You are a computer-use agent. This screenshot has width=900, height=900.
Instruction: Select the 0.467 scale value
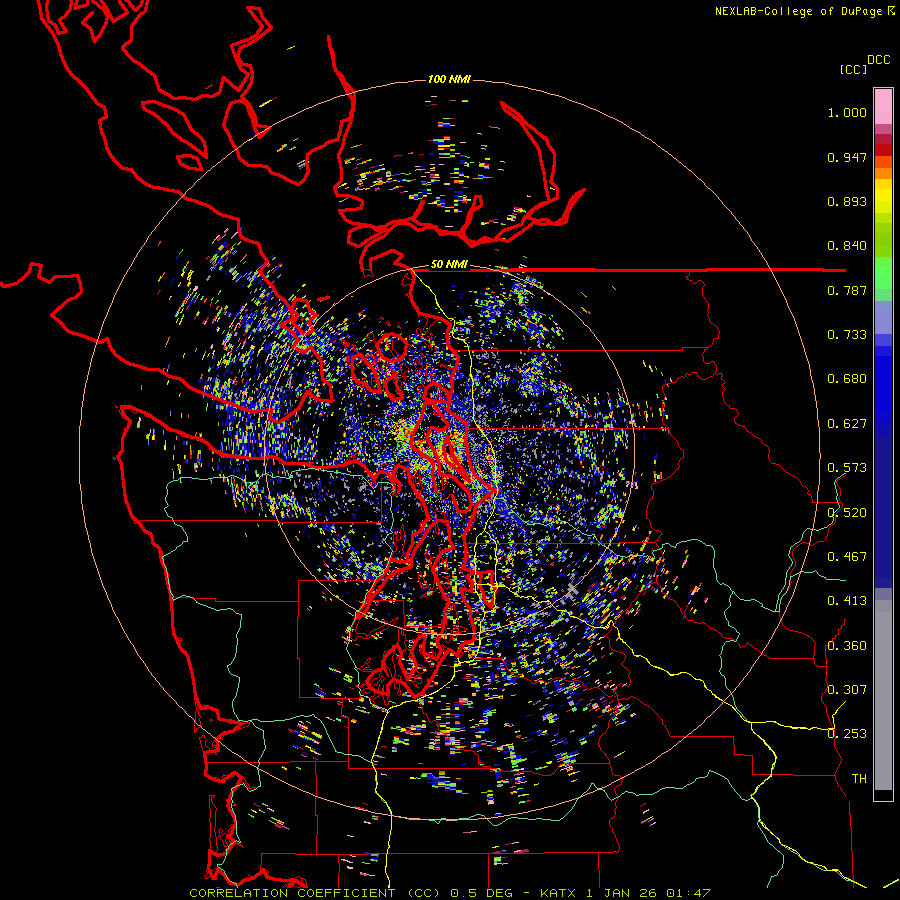[847, 557]
